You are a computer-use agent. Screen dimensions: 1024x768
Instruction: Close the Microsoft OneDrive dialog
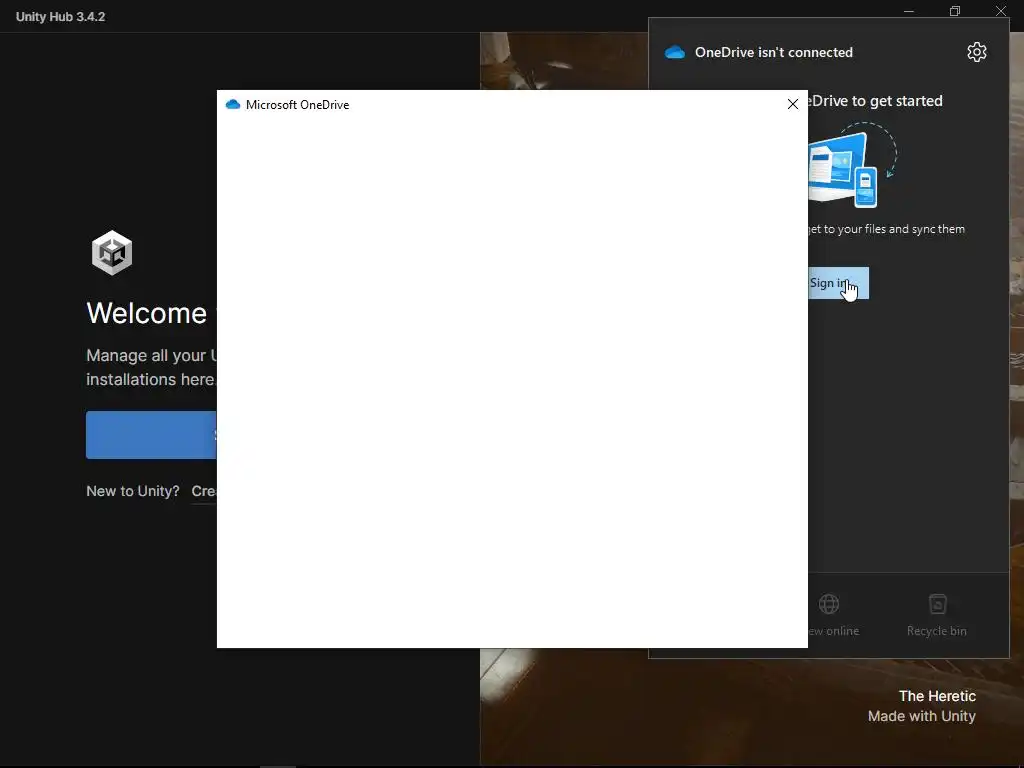point(793,104)
